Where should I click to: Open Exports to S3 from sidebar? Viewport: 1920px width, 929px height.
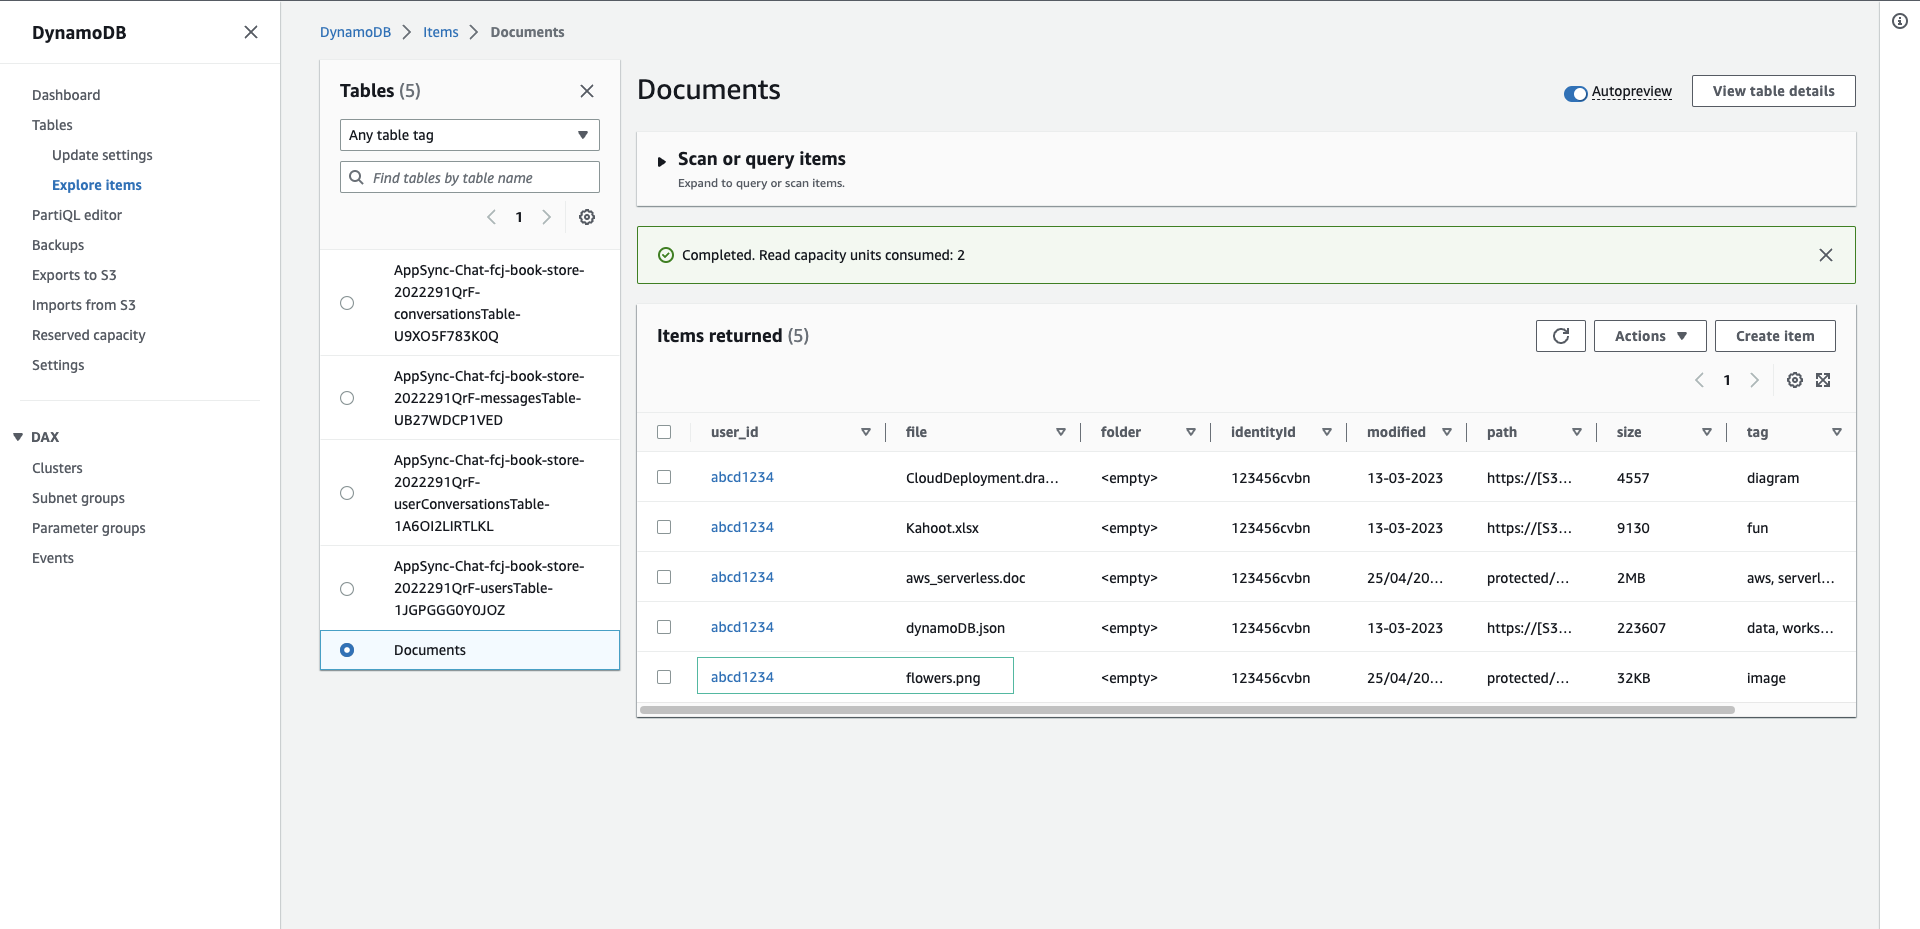tap(74, 275)
